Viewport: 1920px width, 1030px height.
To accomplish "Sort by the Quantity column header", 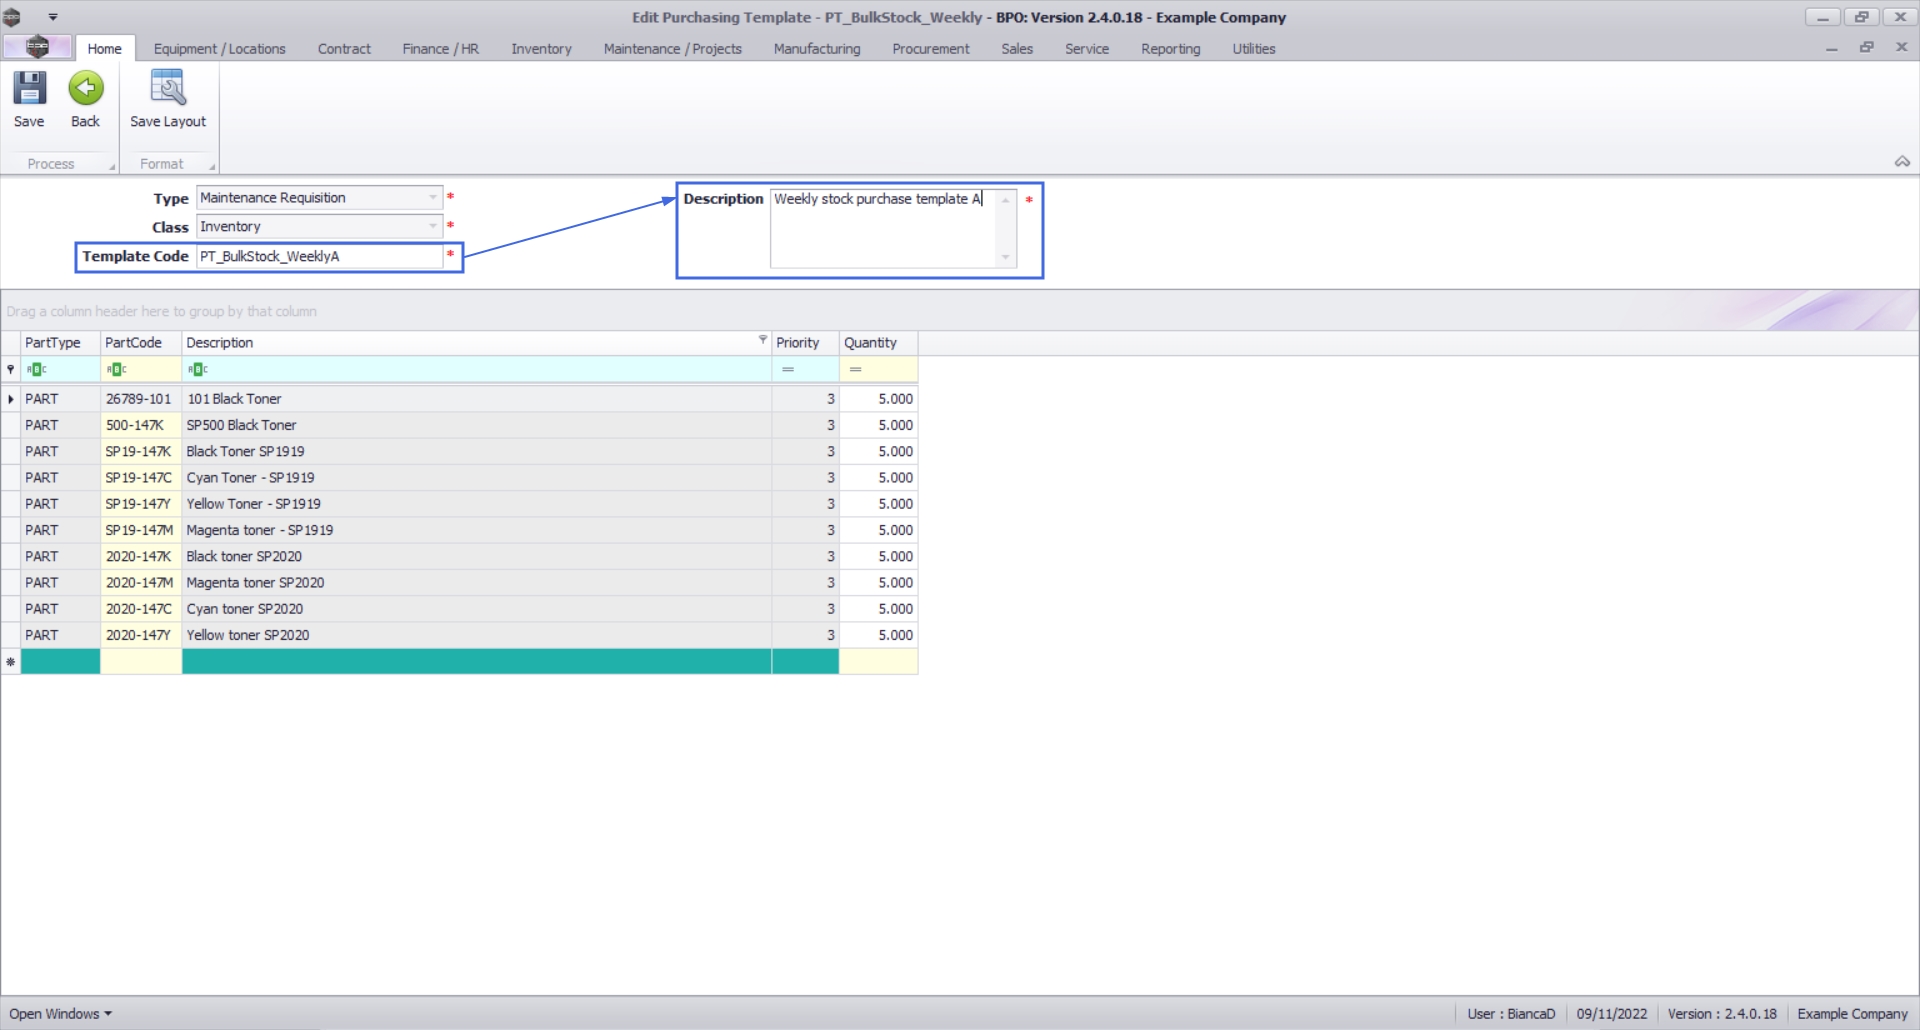I will pyautogui.click(x=878, y=343).
